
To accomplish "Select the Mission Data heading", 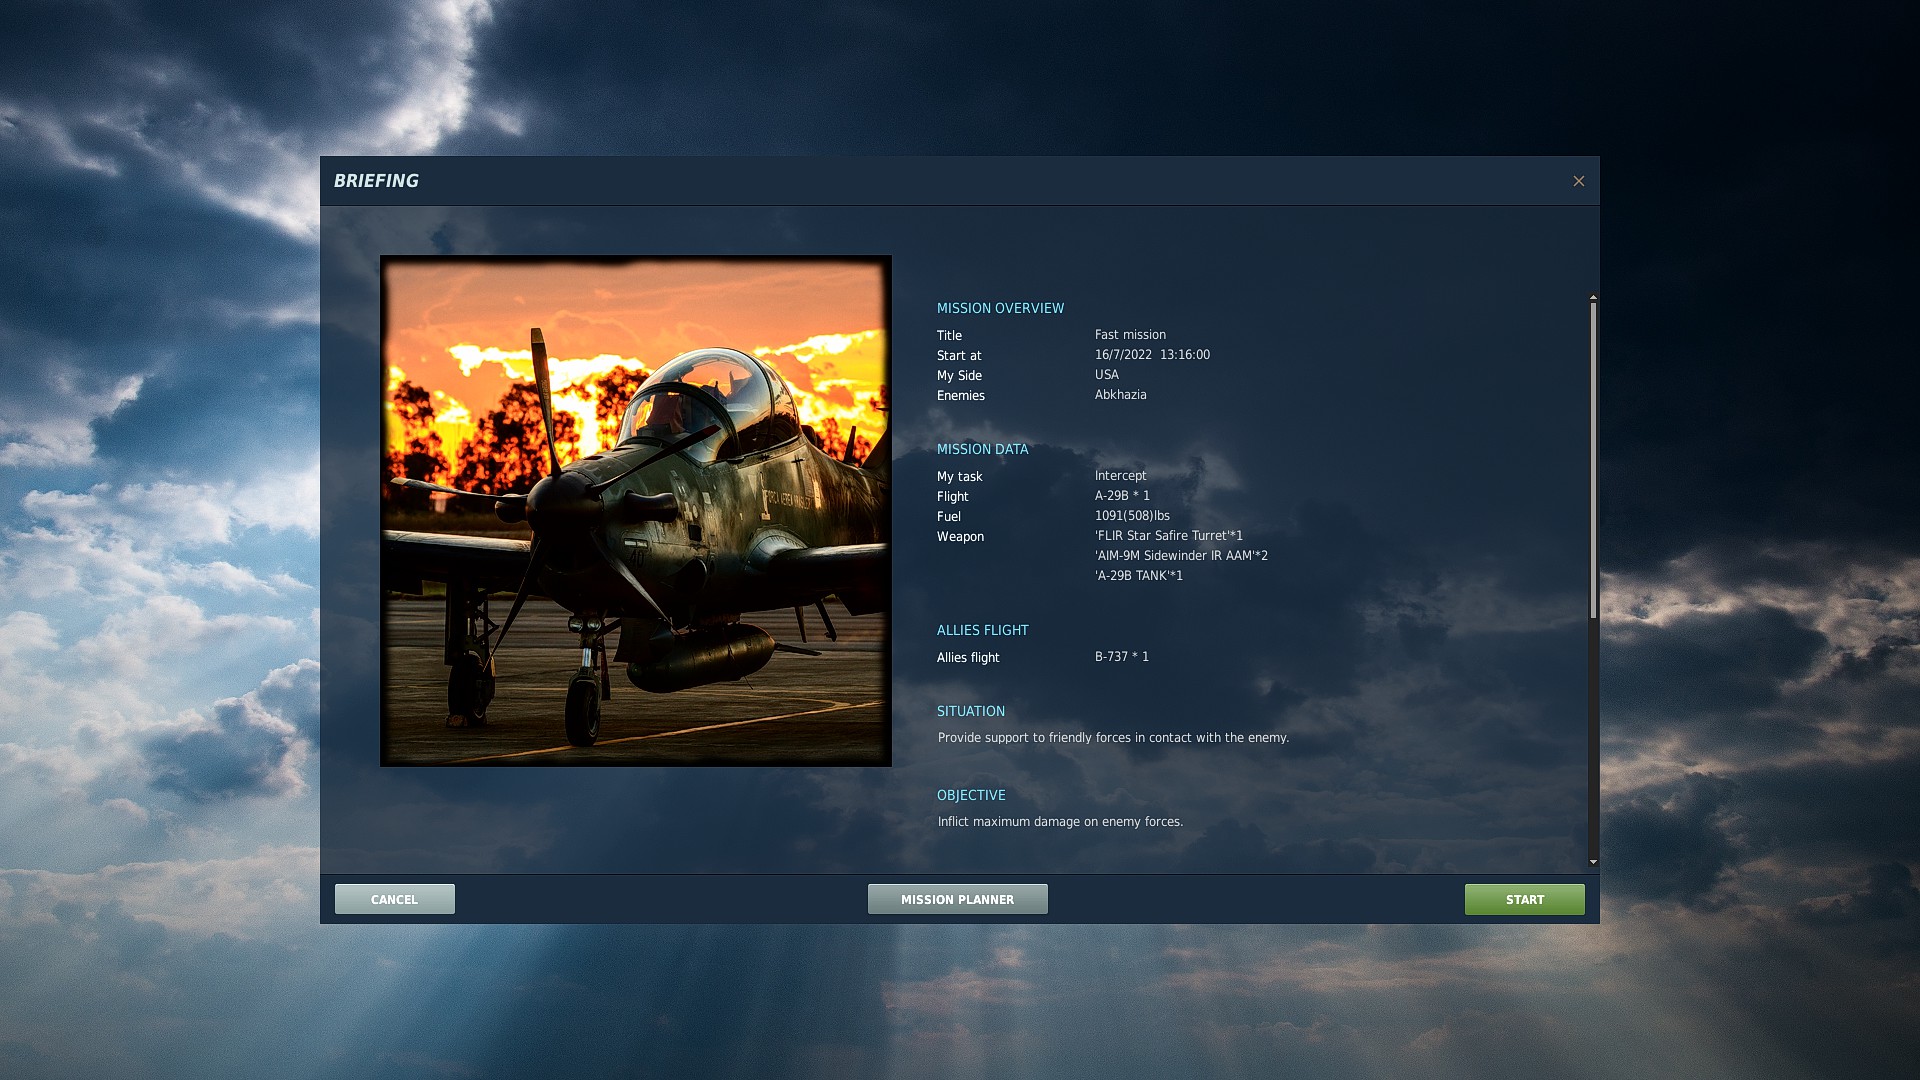I will pyautogui.click(x=982, y=449).
